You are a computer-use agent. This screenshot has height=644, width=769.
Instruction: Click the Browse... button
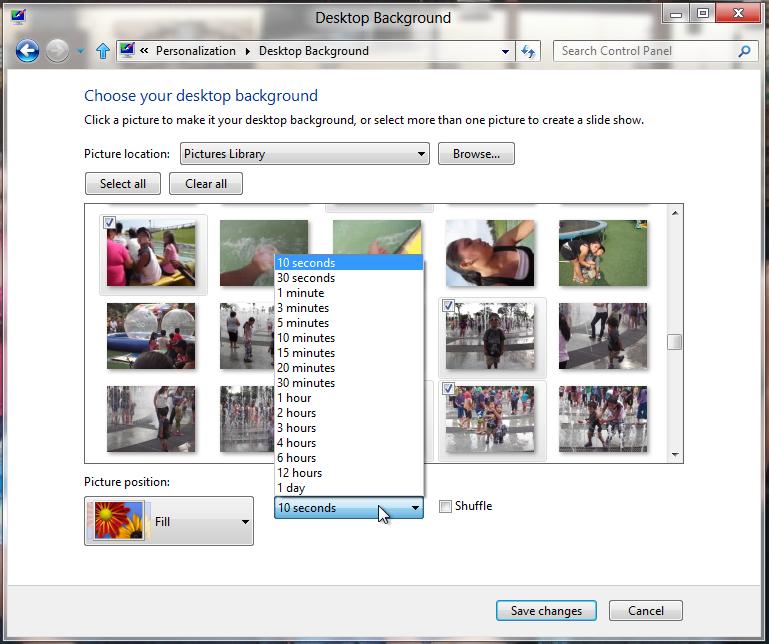[476, 154]
